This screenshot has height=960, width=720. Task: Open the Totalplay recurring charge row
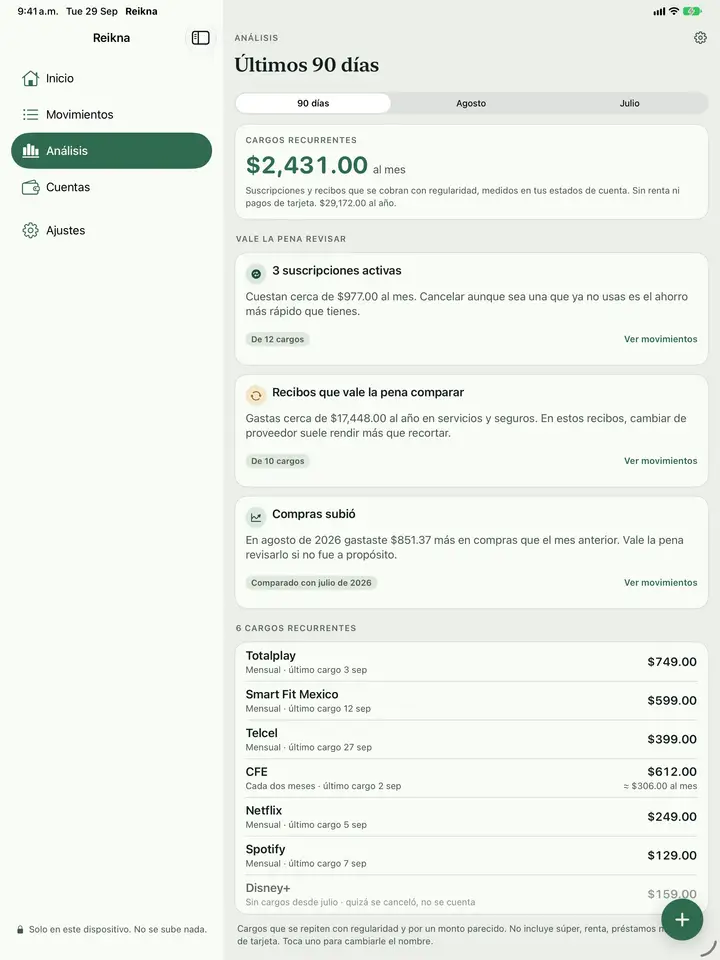[x=471, y=662]
